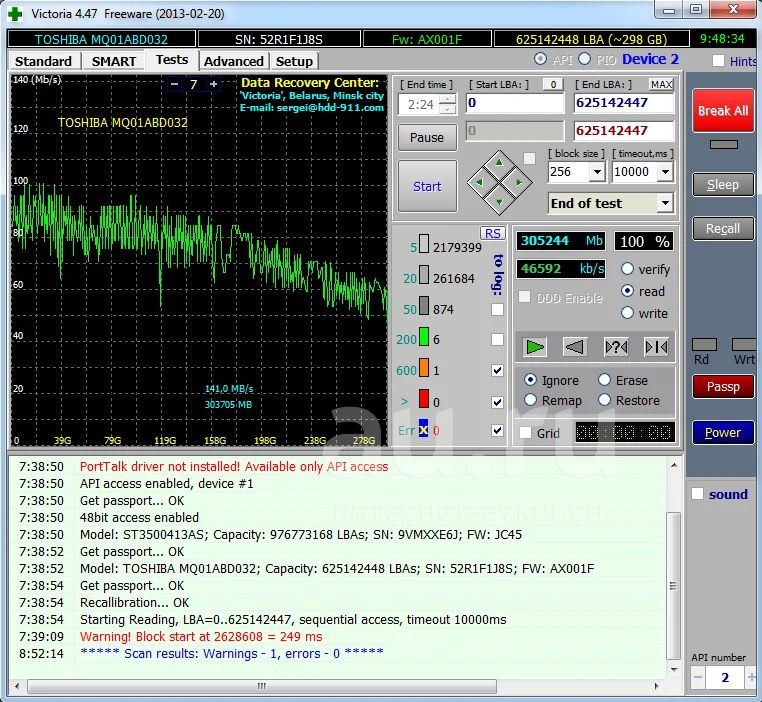Click the down arrow in navigation diamond
This screenshot has height=702, width=762.
pyautogui.click(x=499, y=202)
